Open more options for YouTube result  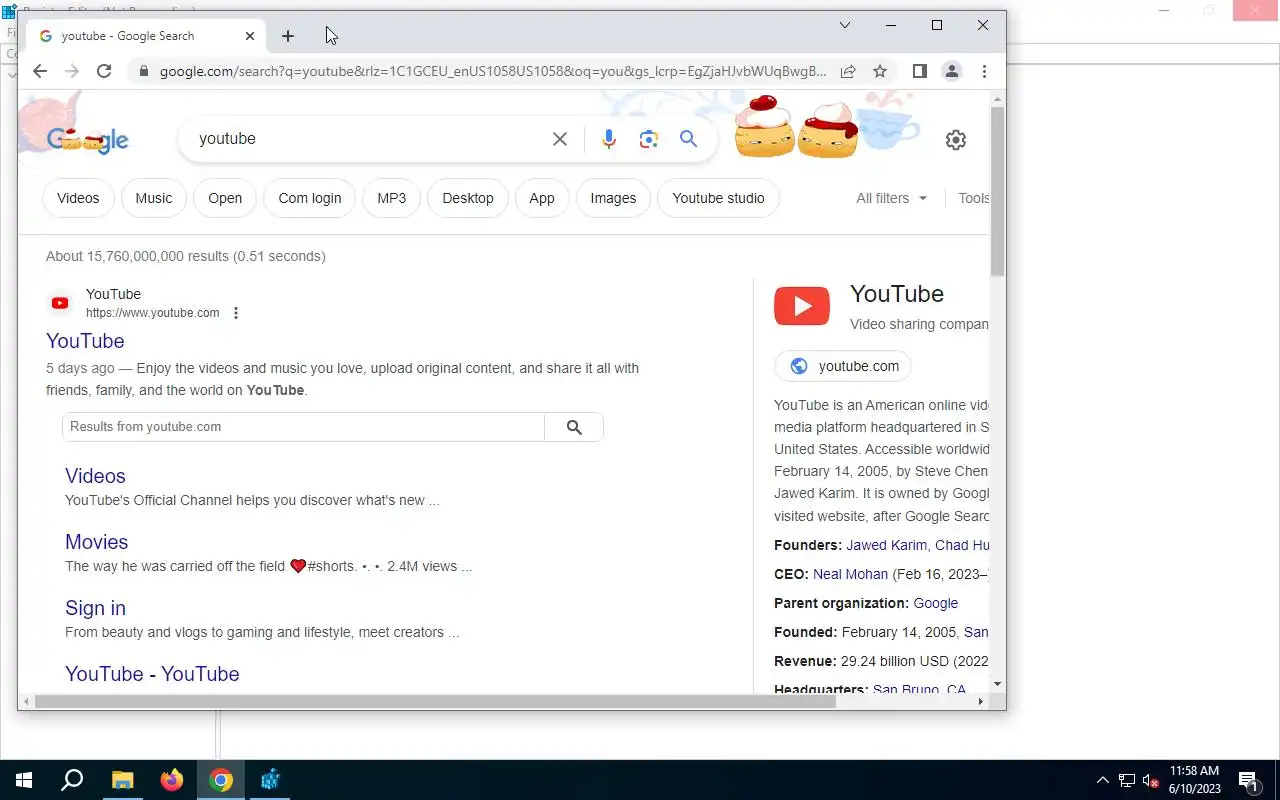[236, 313]
